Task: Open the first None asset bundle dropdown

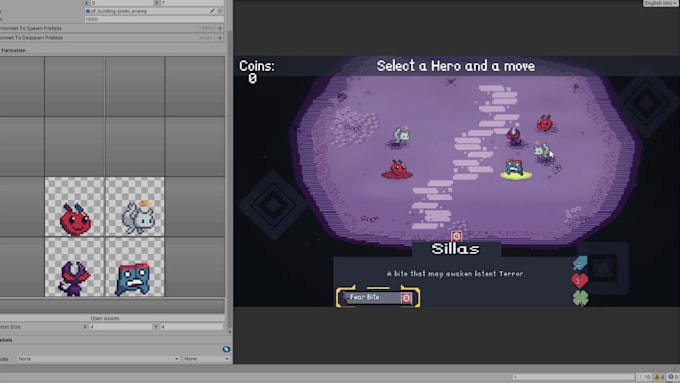Action: [98, 359]
